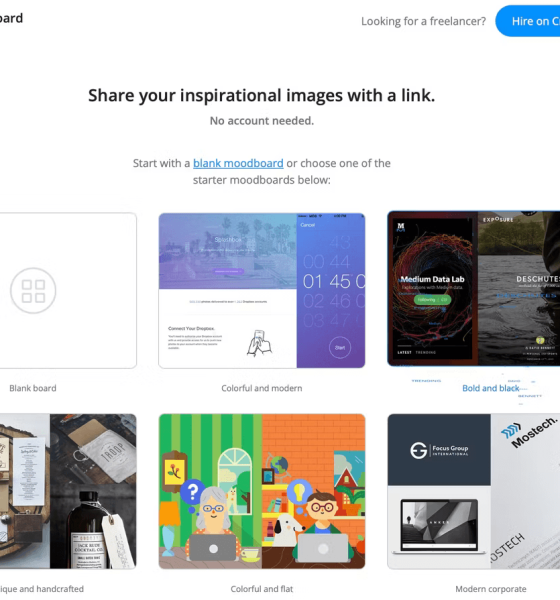Choose the Modern corporate moodboard thumbnail
This screenshot has width=560, height=600.
(x=473, y=491)
